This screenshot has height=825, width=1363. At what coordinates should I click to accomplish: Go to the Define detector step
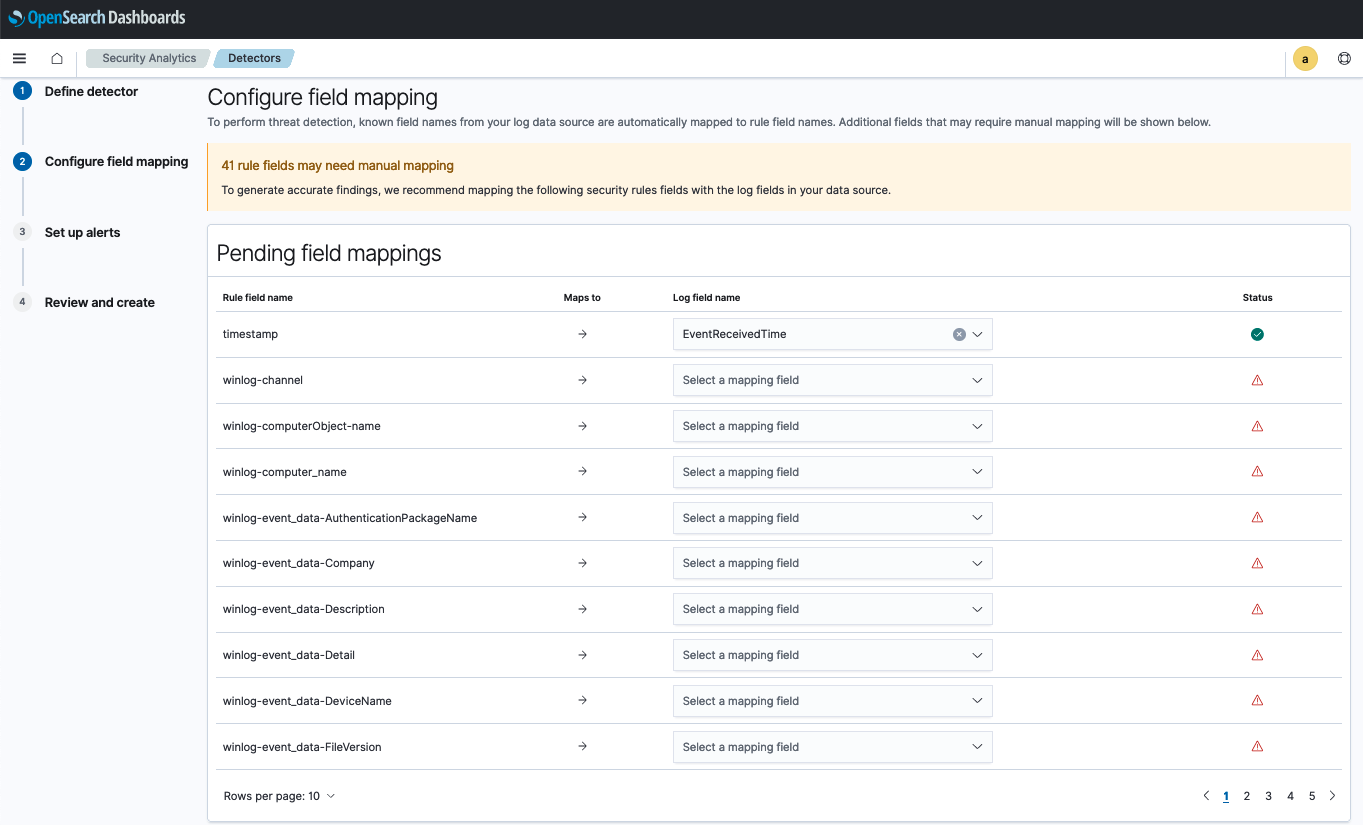tap(91, 91)
